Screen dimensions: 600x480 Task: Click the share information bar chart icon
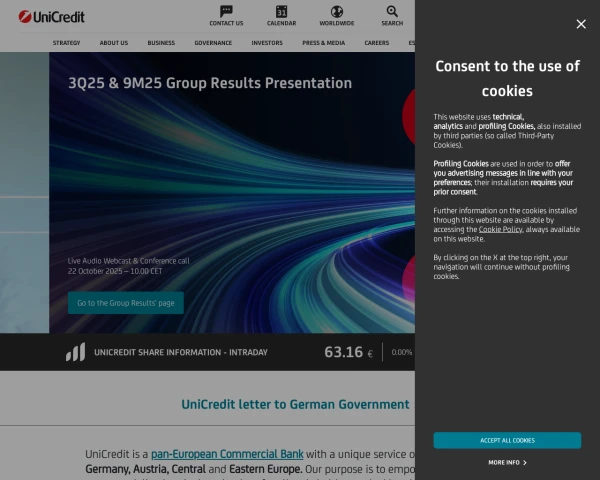click(x=76, y=352)
